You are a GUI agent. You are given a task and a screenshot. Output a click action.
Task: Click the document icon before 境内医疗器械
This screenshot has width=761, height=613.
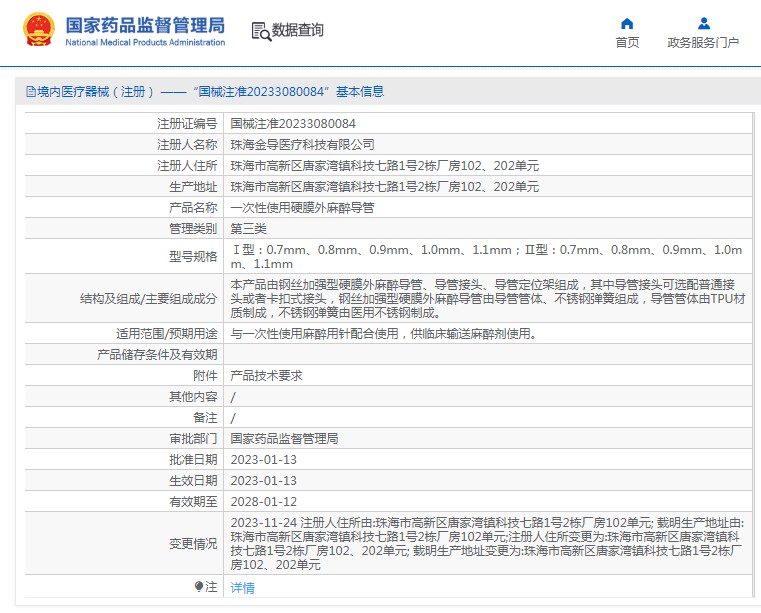(30, 92)
